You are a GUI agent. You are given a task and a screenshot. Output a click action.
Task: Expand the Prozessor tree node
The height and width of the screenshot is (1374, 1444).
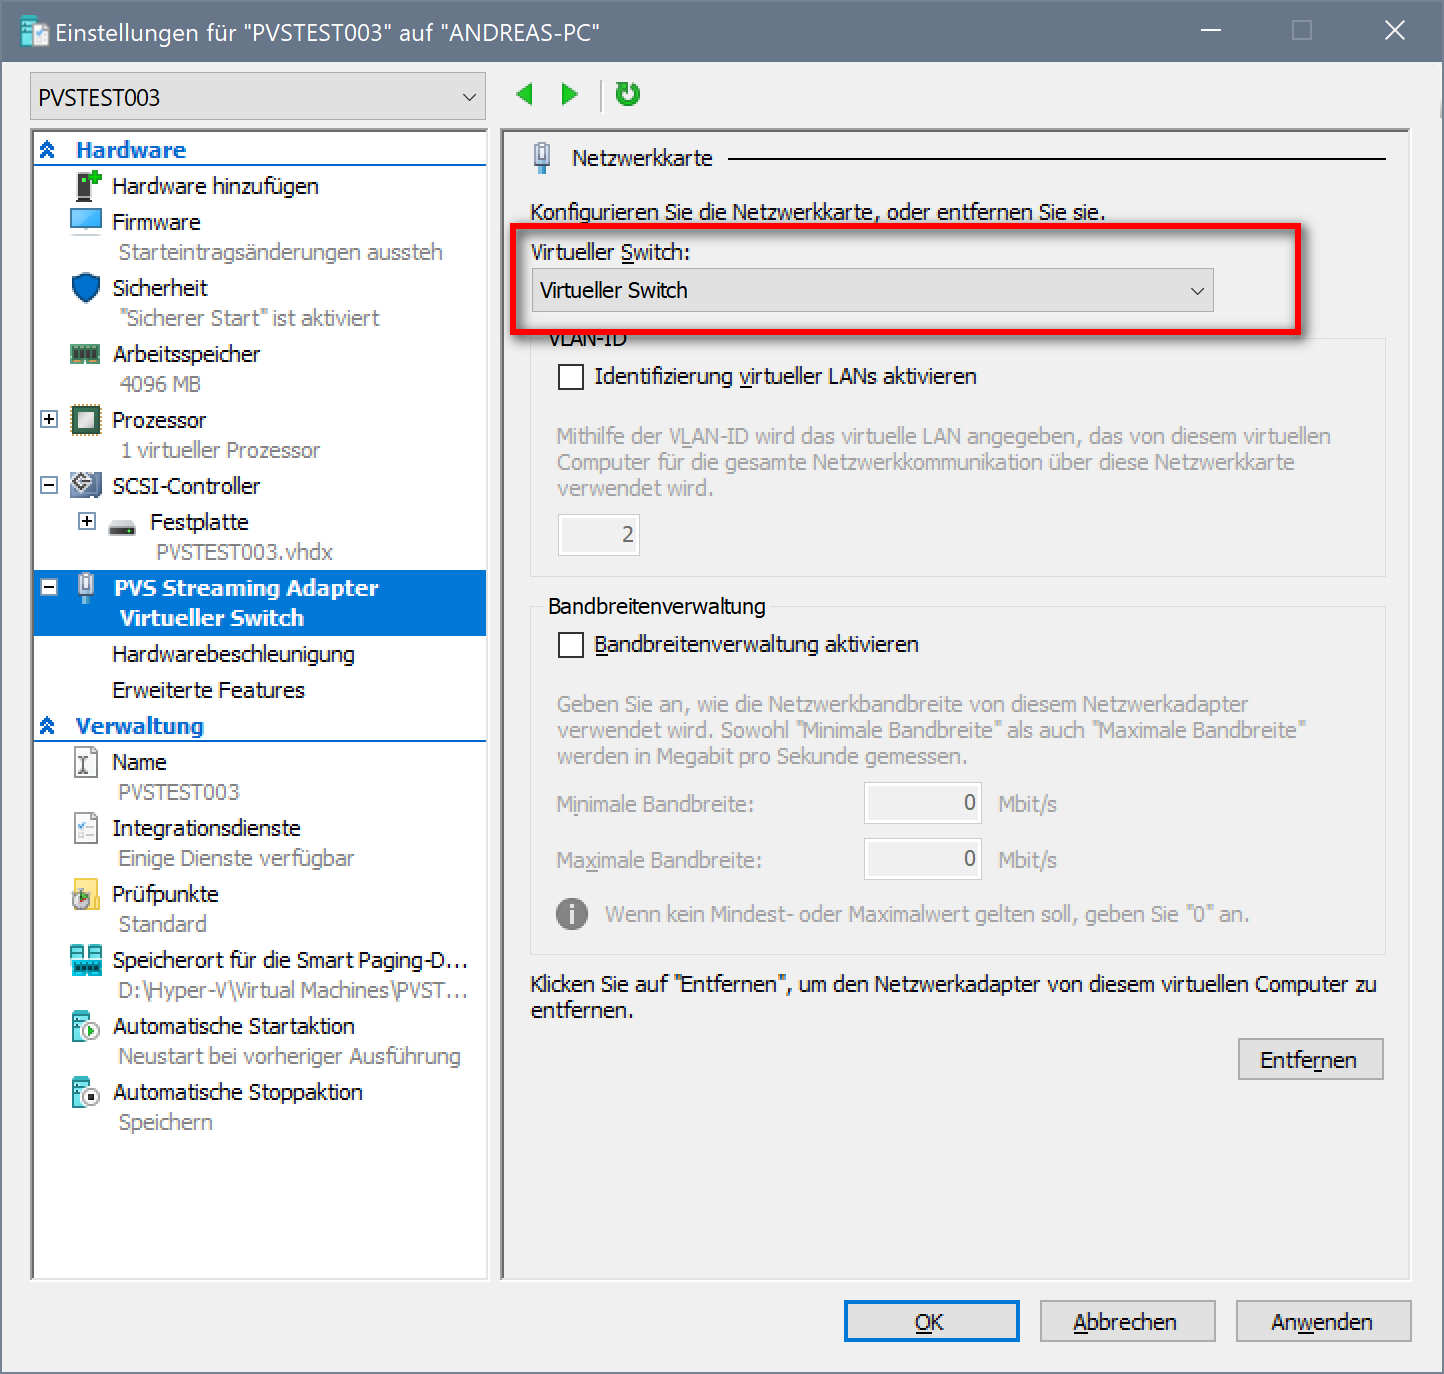[49, 419]
